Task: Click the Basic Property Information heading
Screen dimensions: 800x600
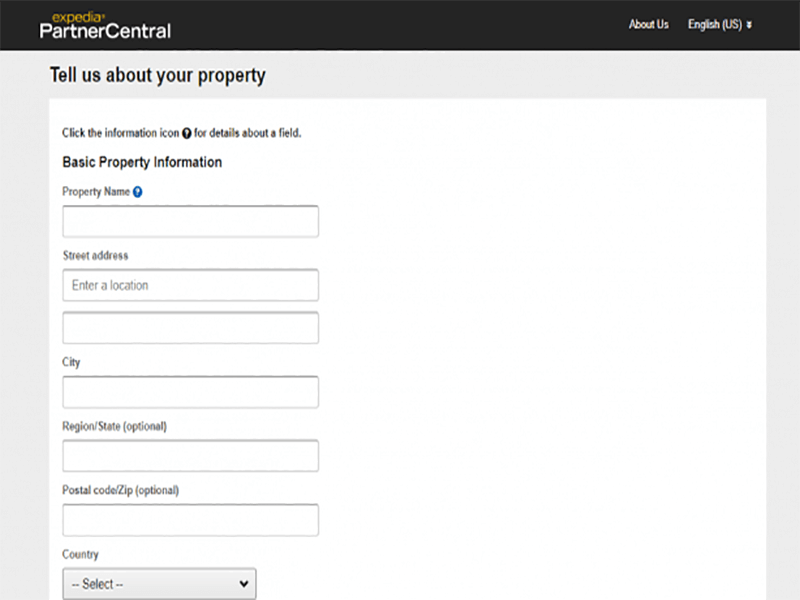Action: click(x=142, y=162)
